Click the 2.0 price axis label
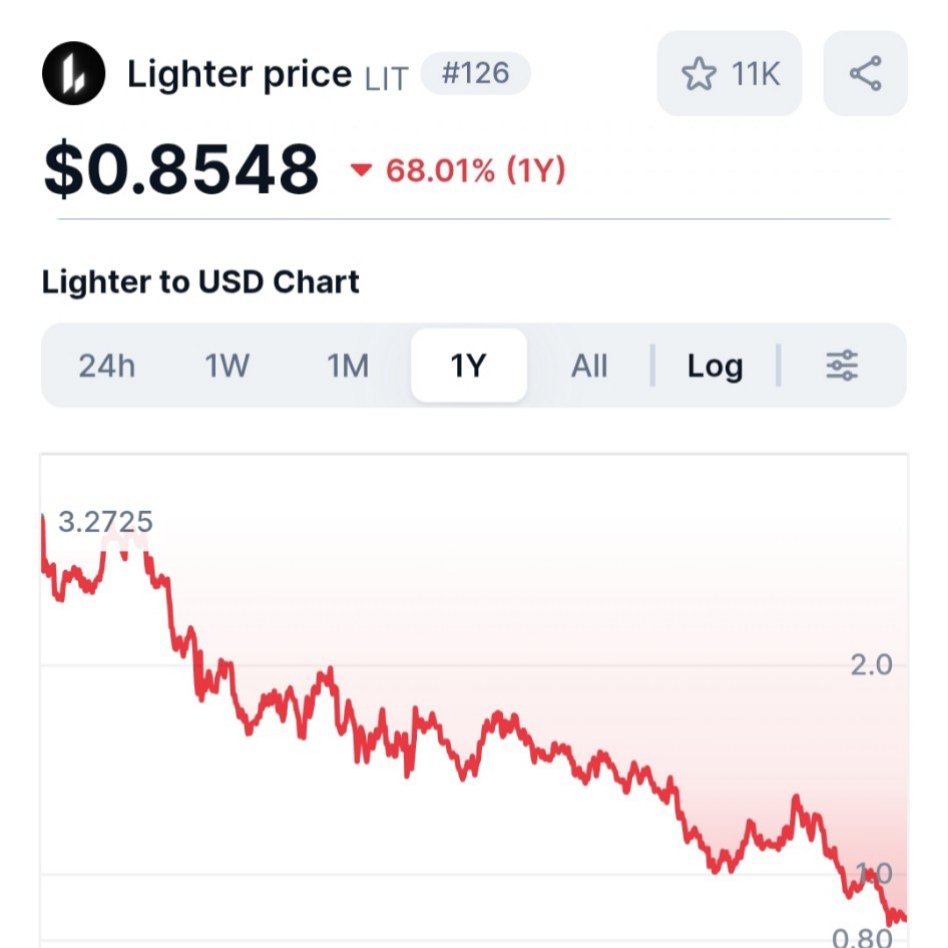This screenshot has width=948, height=948. point(871,665)
